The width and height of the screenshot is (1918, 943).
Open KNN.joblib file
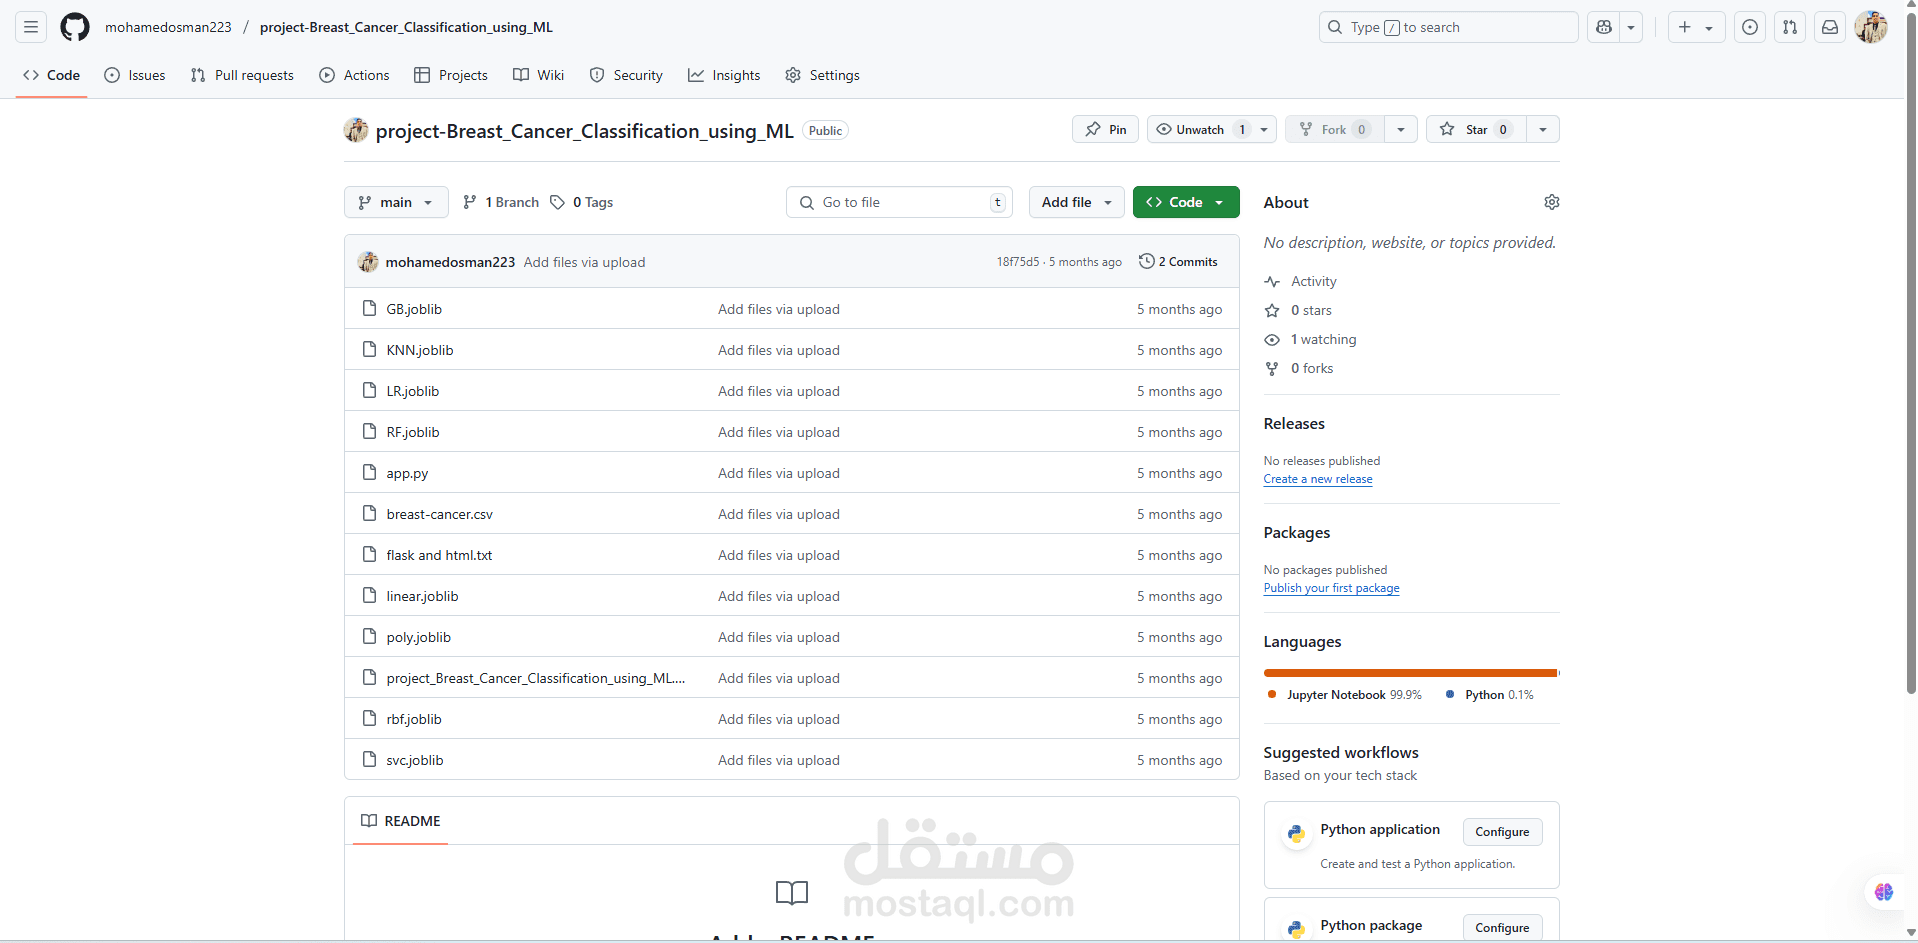point(420,350)
